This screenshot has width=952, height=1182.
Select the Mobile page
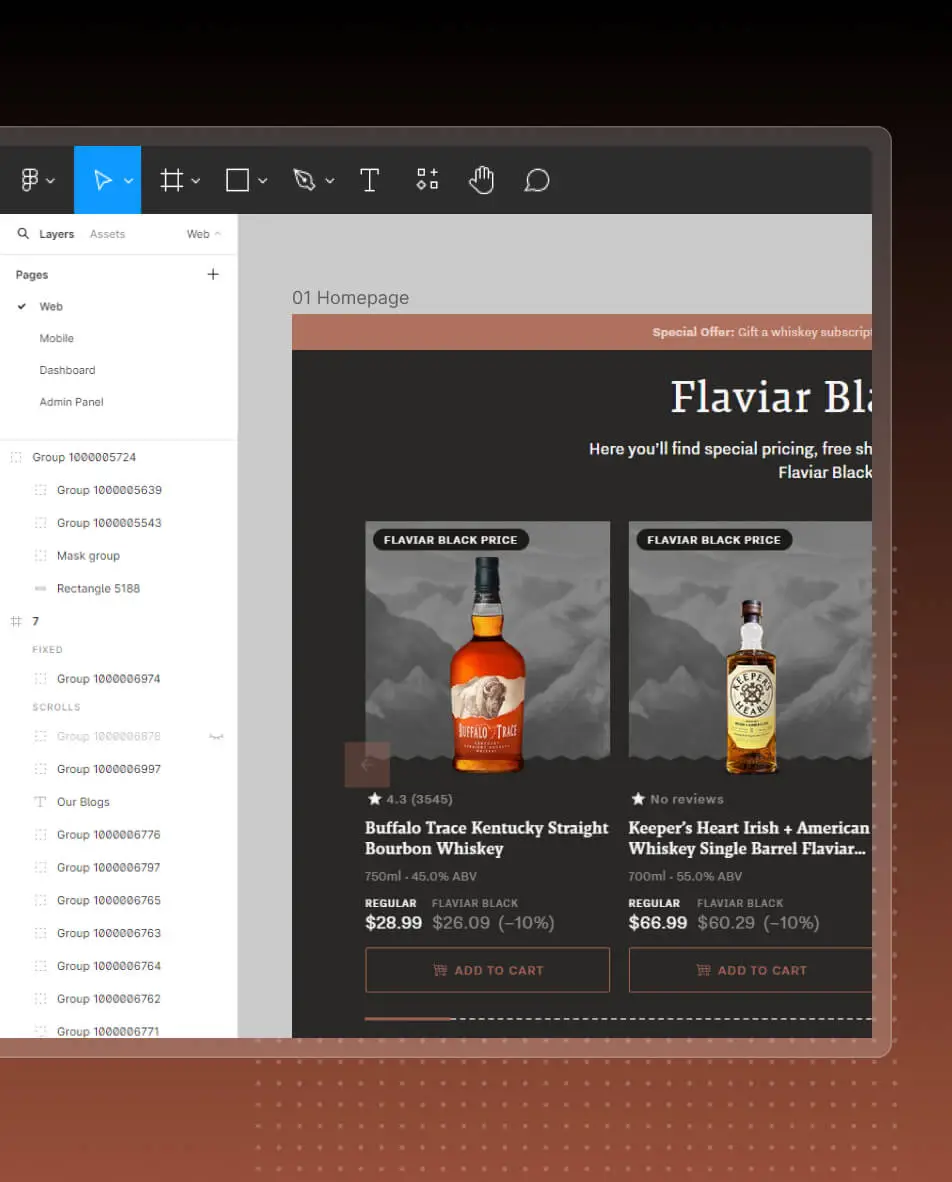tap(57, 338)
